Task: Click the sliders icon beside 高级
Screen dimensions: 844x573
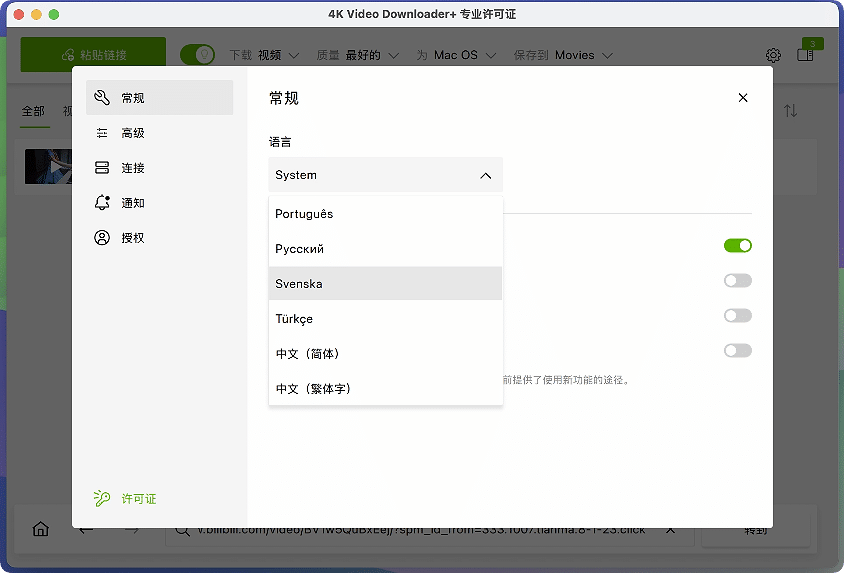Action: tap(102, 133)
